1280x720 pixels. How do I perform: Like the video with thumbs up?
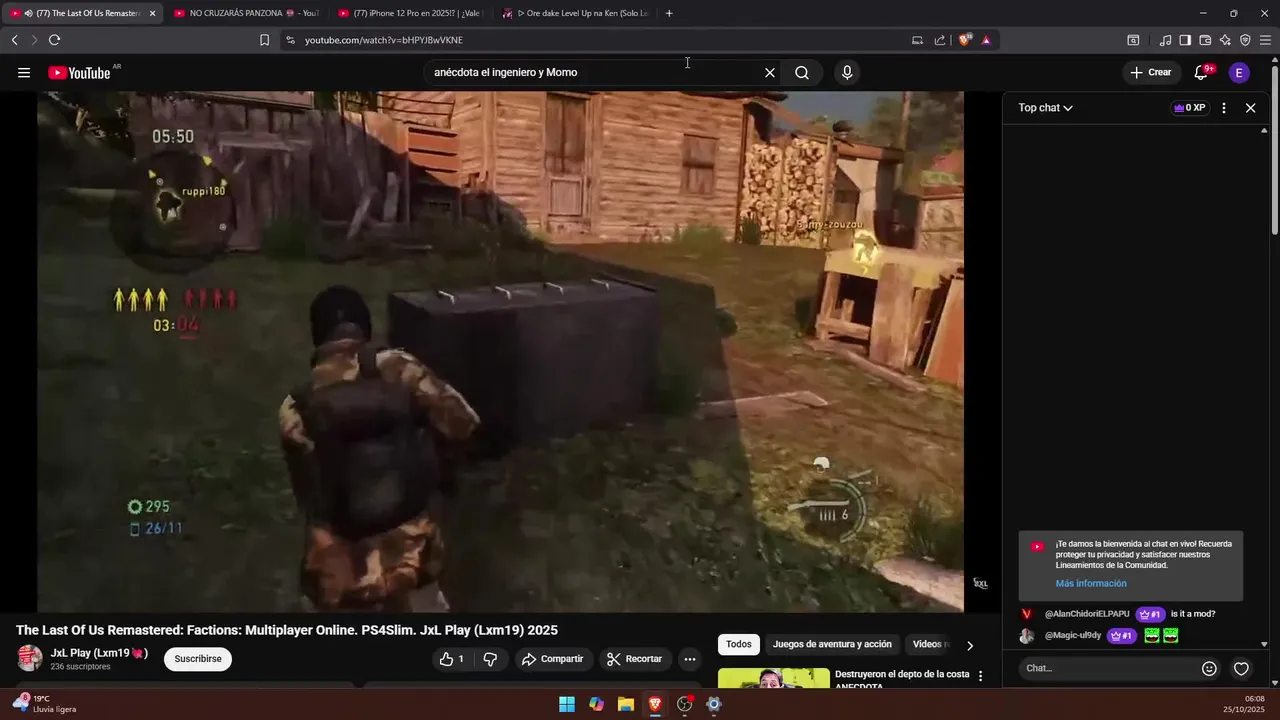tap(451, 659)
